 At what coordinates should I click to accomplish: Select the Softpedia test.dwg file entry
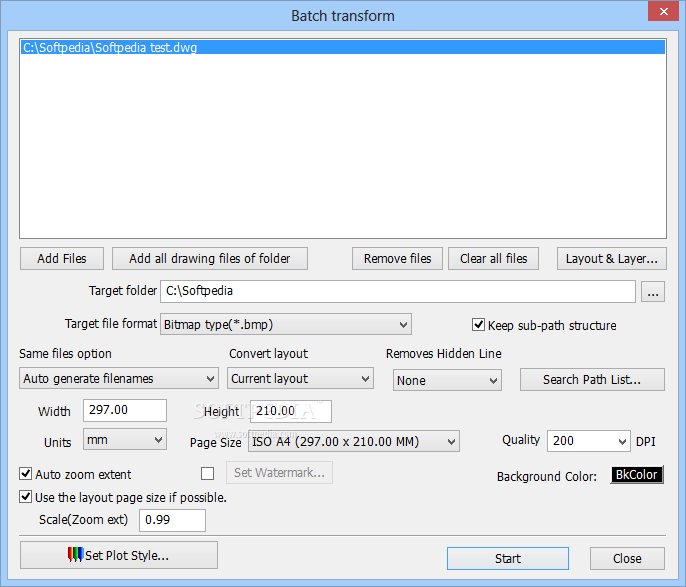click(x=343, y=47)
